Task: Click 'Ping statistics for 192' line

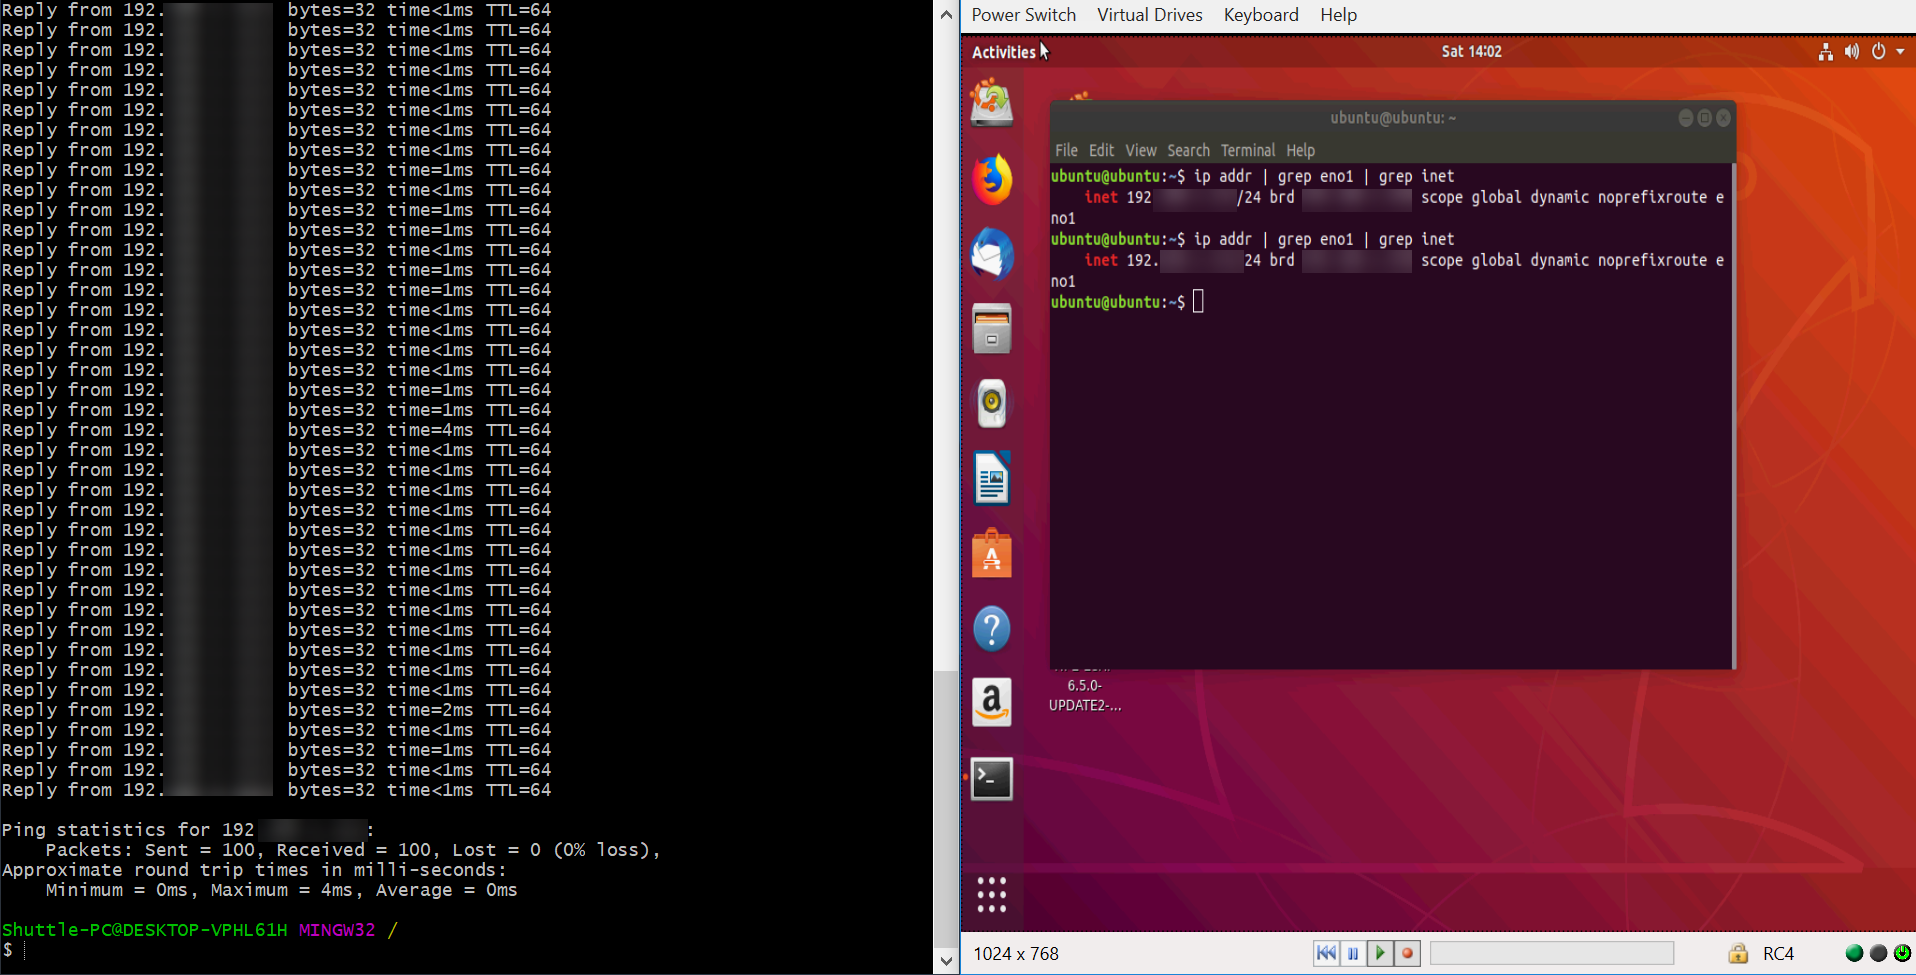Action: tap(188, 830)
